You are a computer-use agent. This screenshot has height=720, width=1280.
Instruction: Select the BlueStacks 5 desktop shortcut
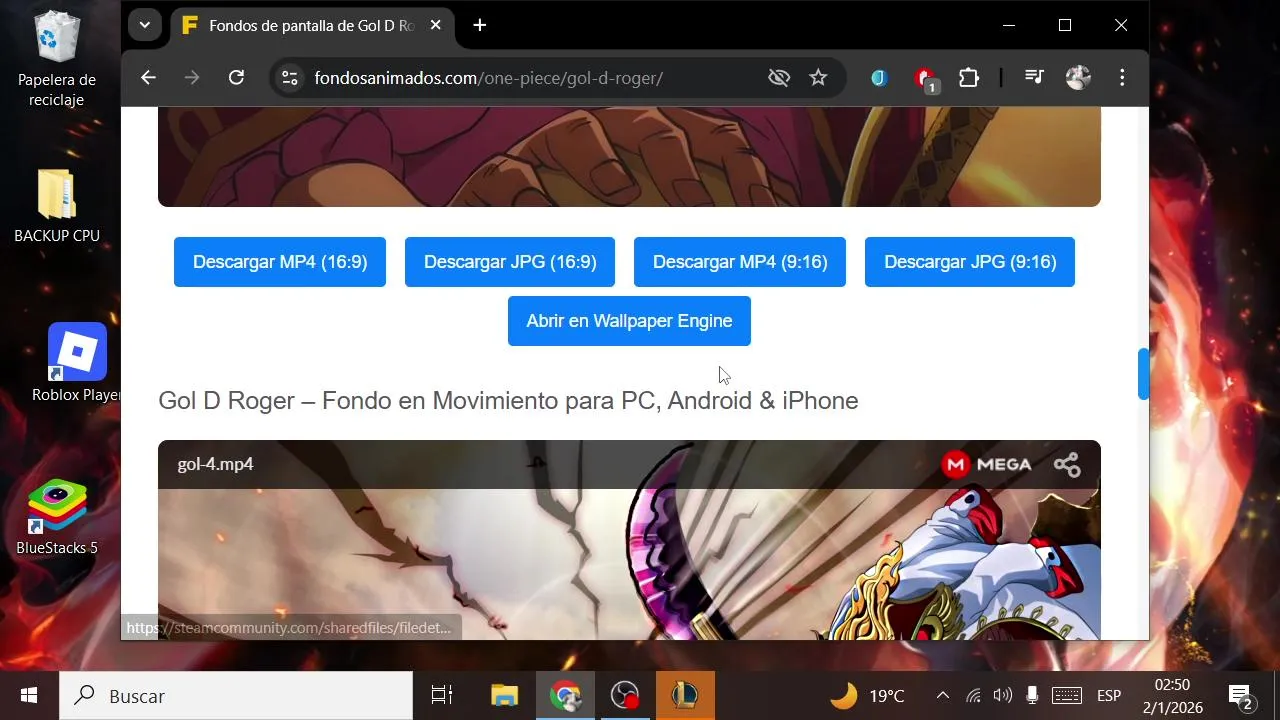(57, 517)
